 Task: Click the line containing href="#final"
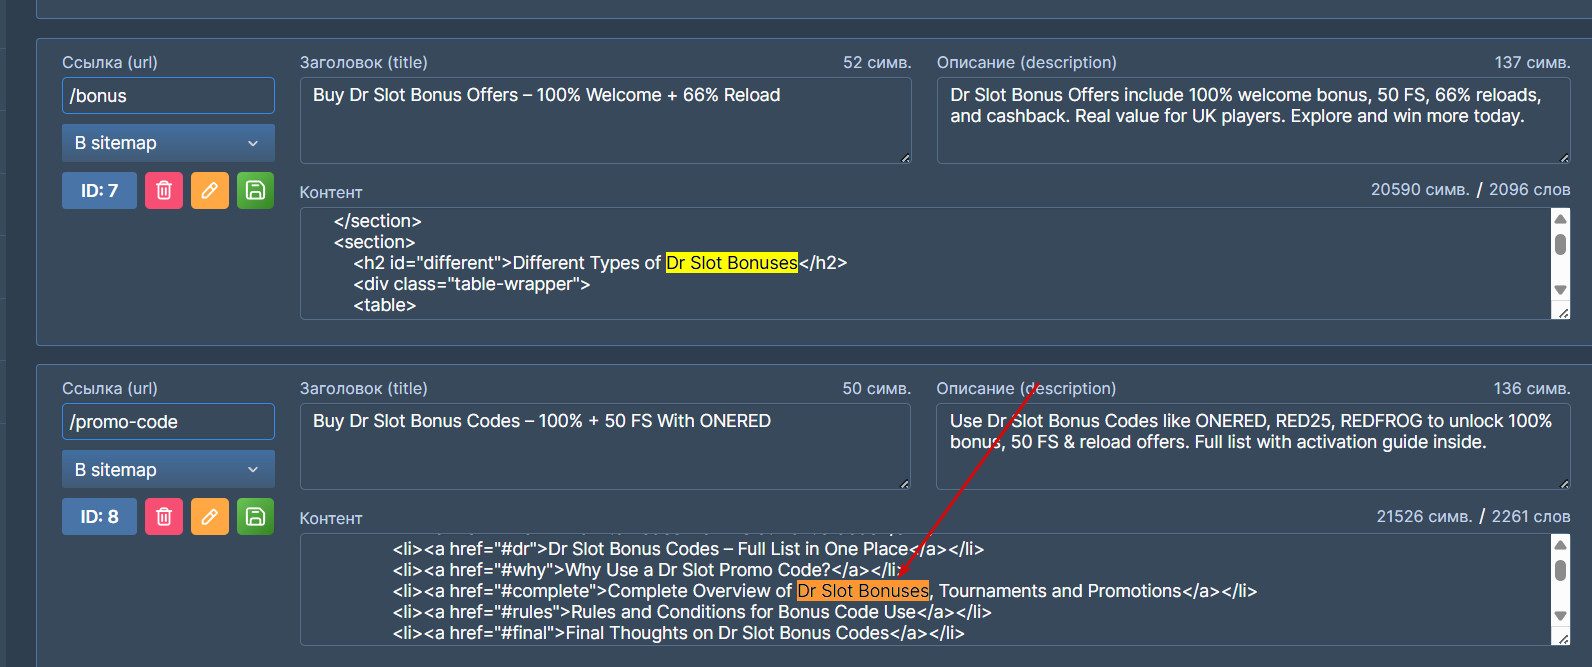click(x=679, y=633)
